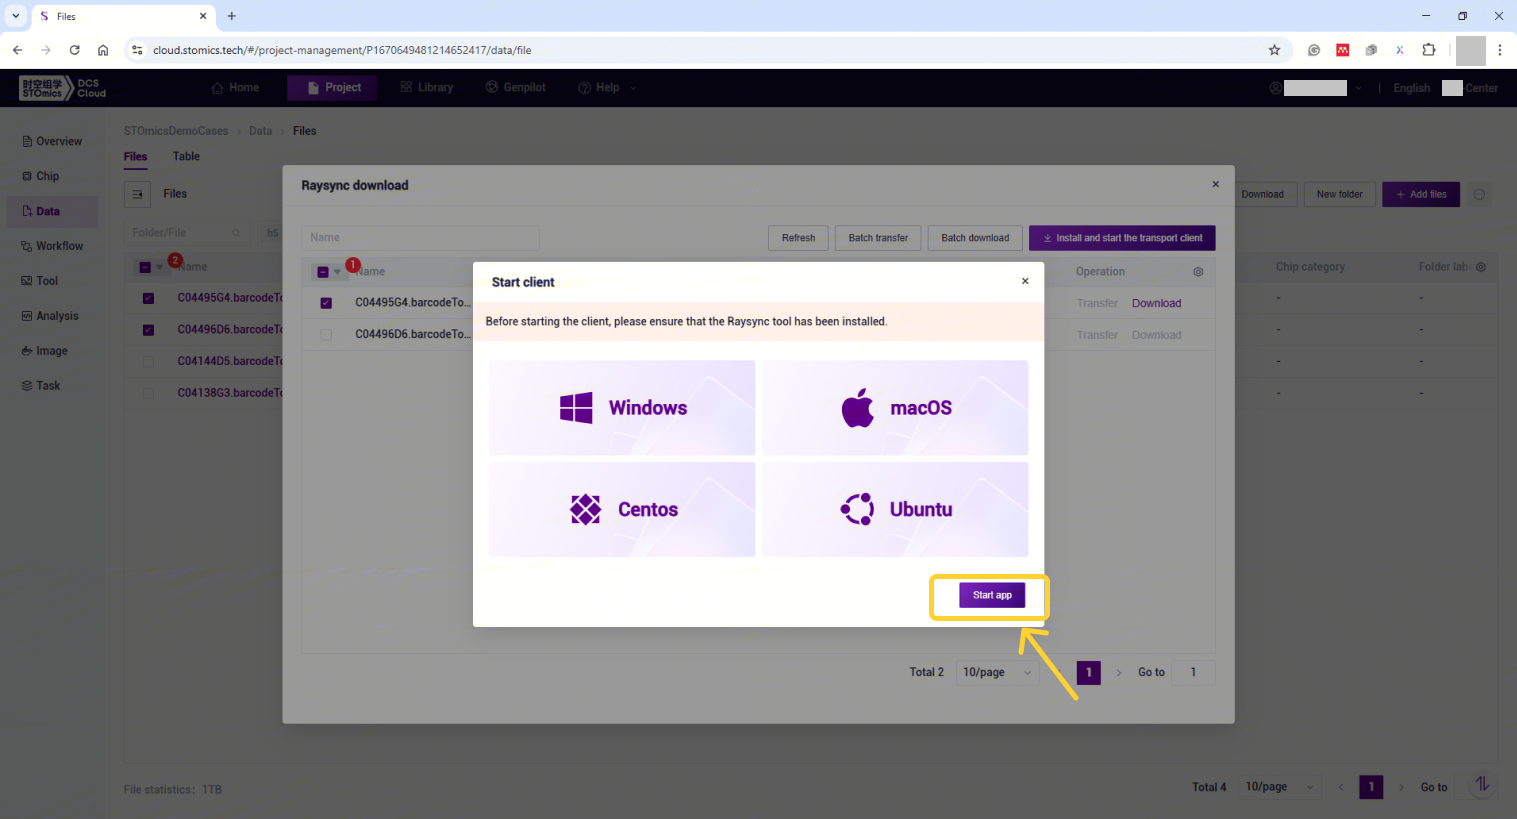
Task: Switch language via English
Action: 1411,88
